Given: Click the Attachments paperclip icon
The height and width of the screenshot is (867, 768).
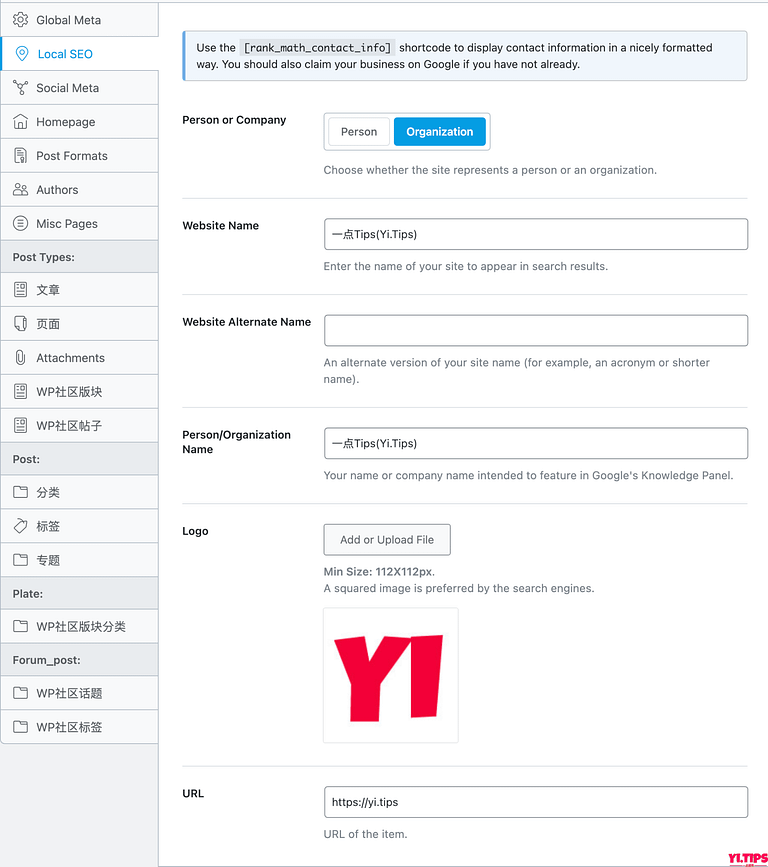Looking at the screenshot, I should [x=20, y=358].
